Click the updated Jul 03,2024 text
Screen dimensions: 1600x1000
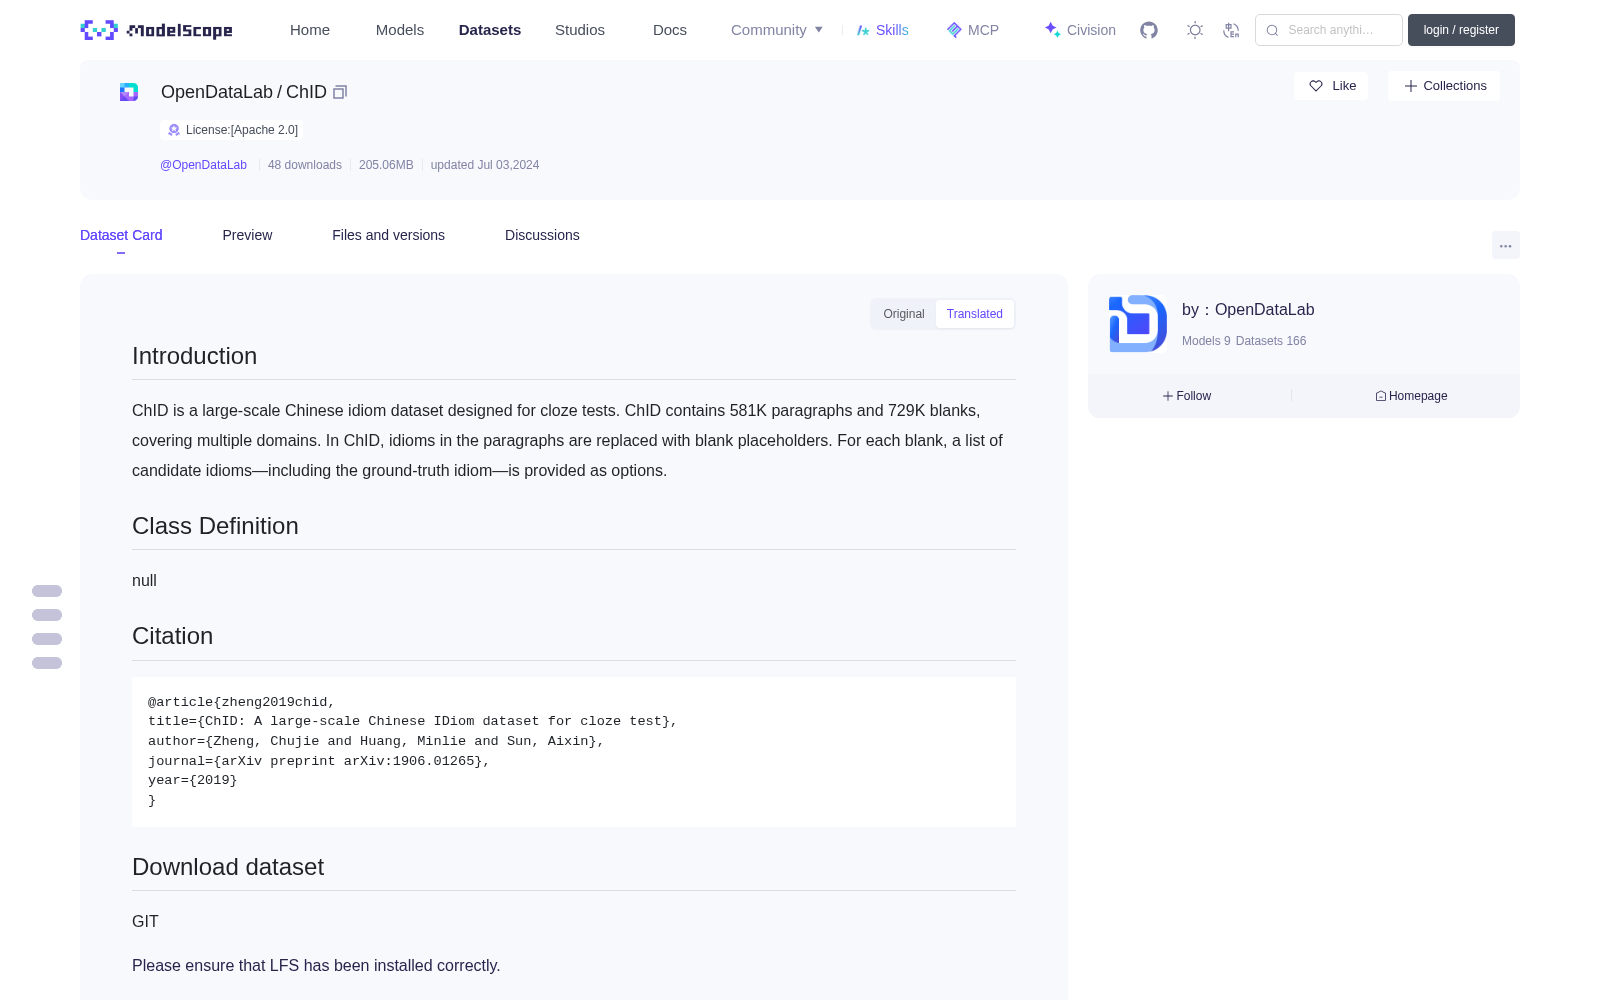pyautogui.click(x=485, y=165)
